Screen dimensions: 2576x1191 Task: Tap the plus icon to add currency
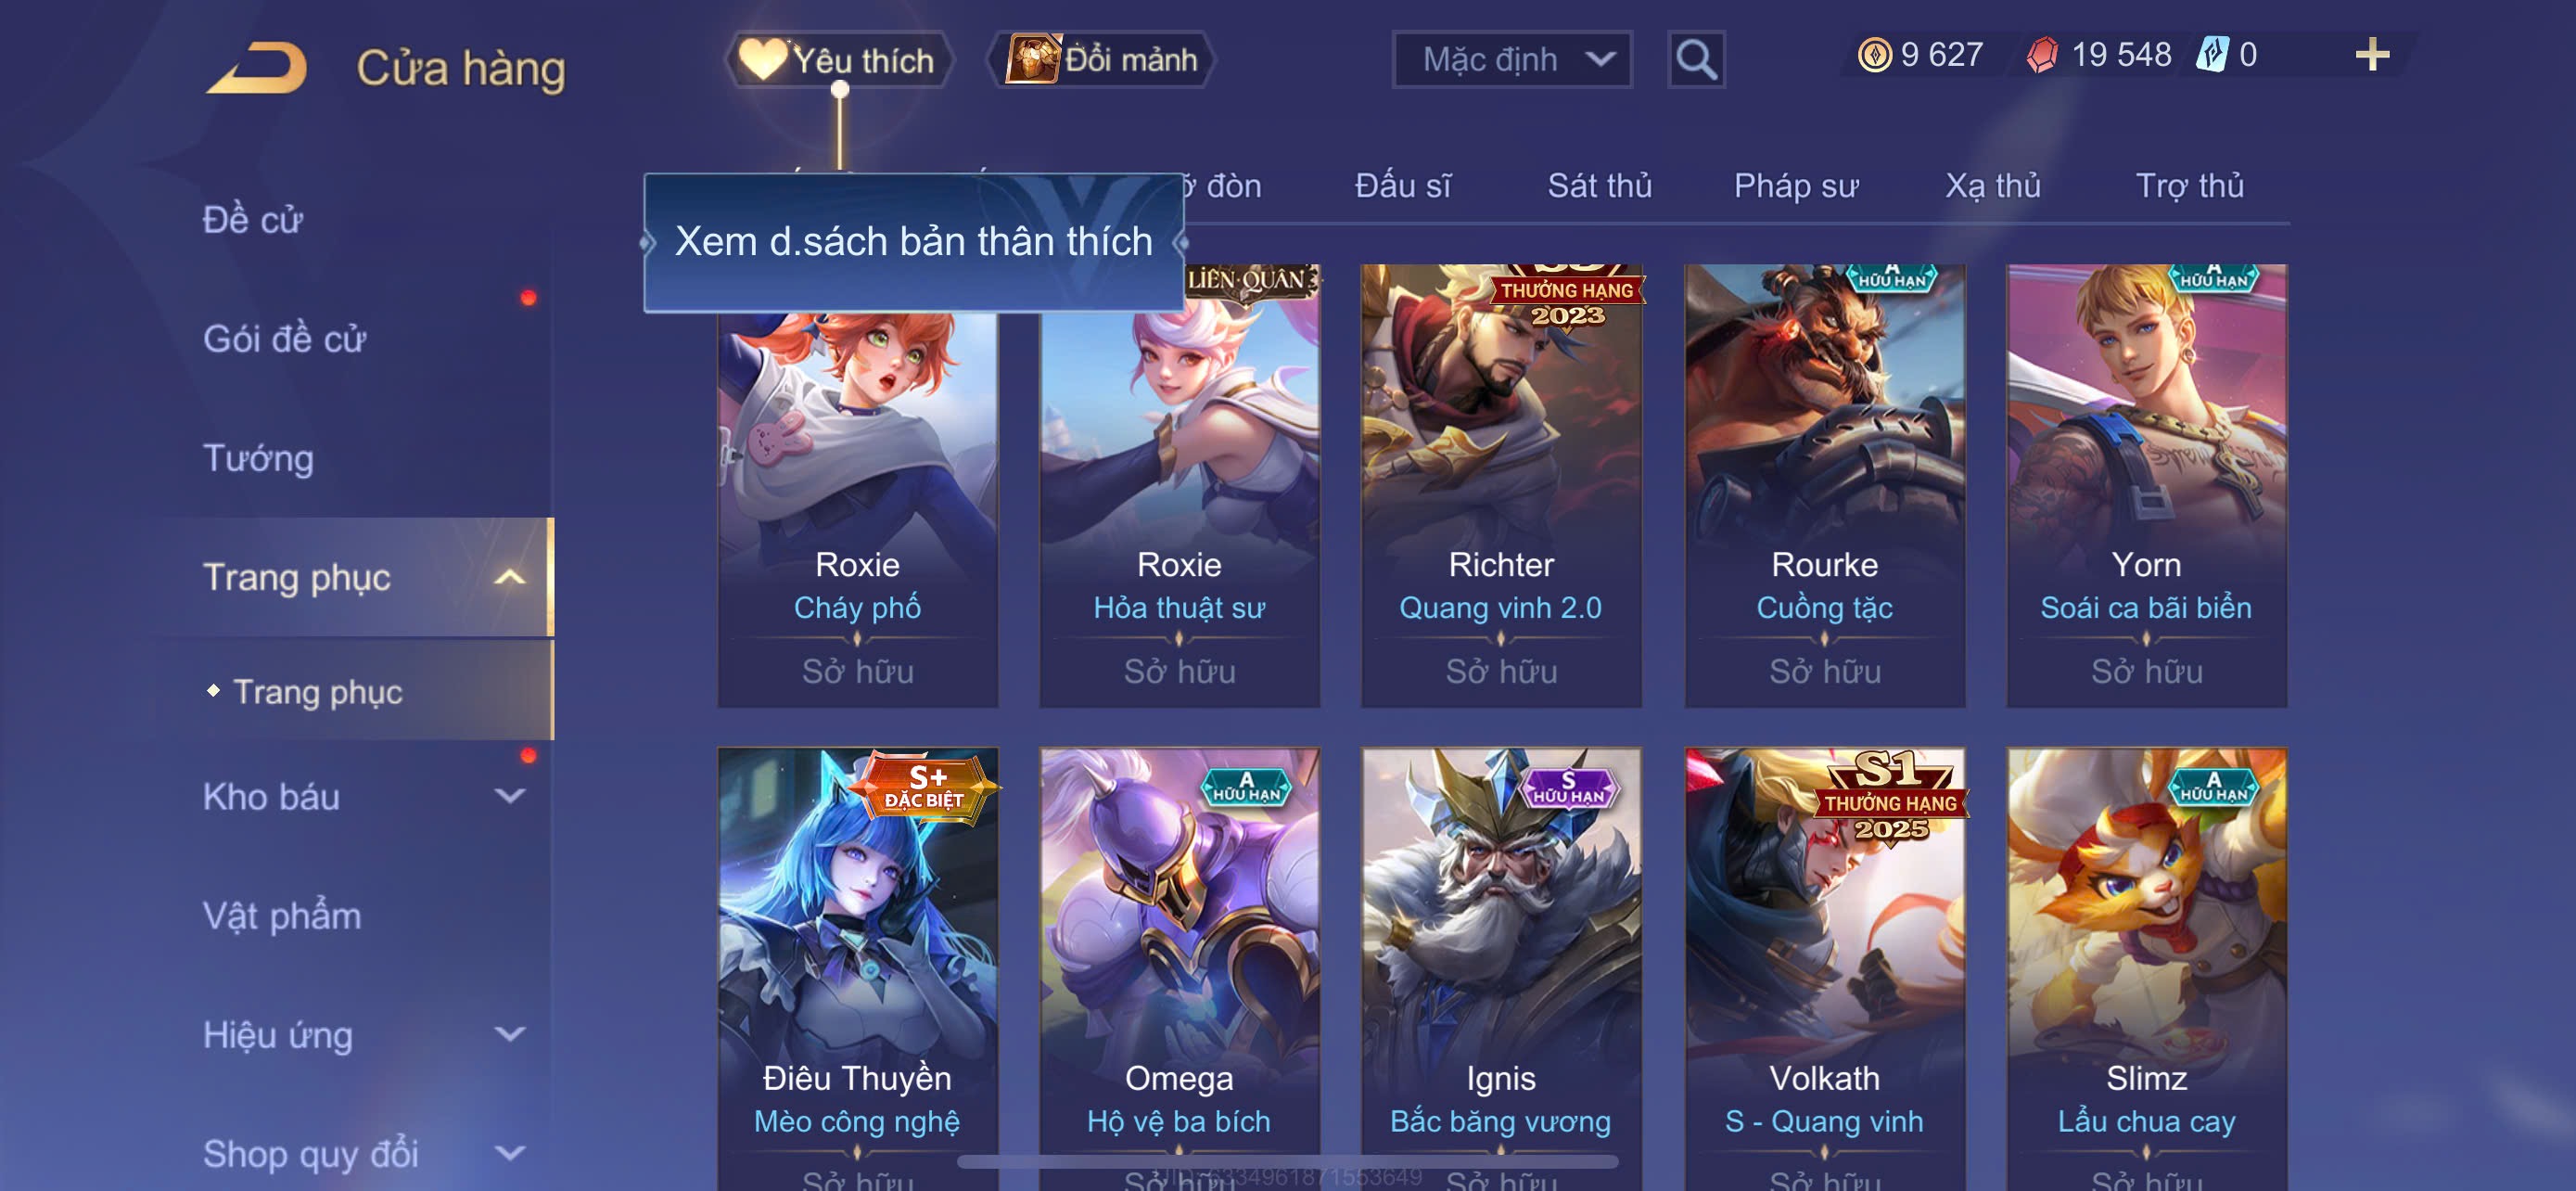click(2372, 54)
